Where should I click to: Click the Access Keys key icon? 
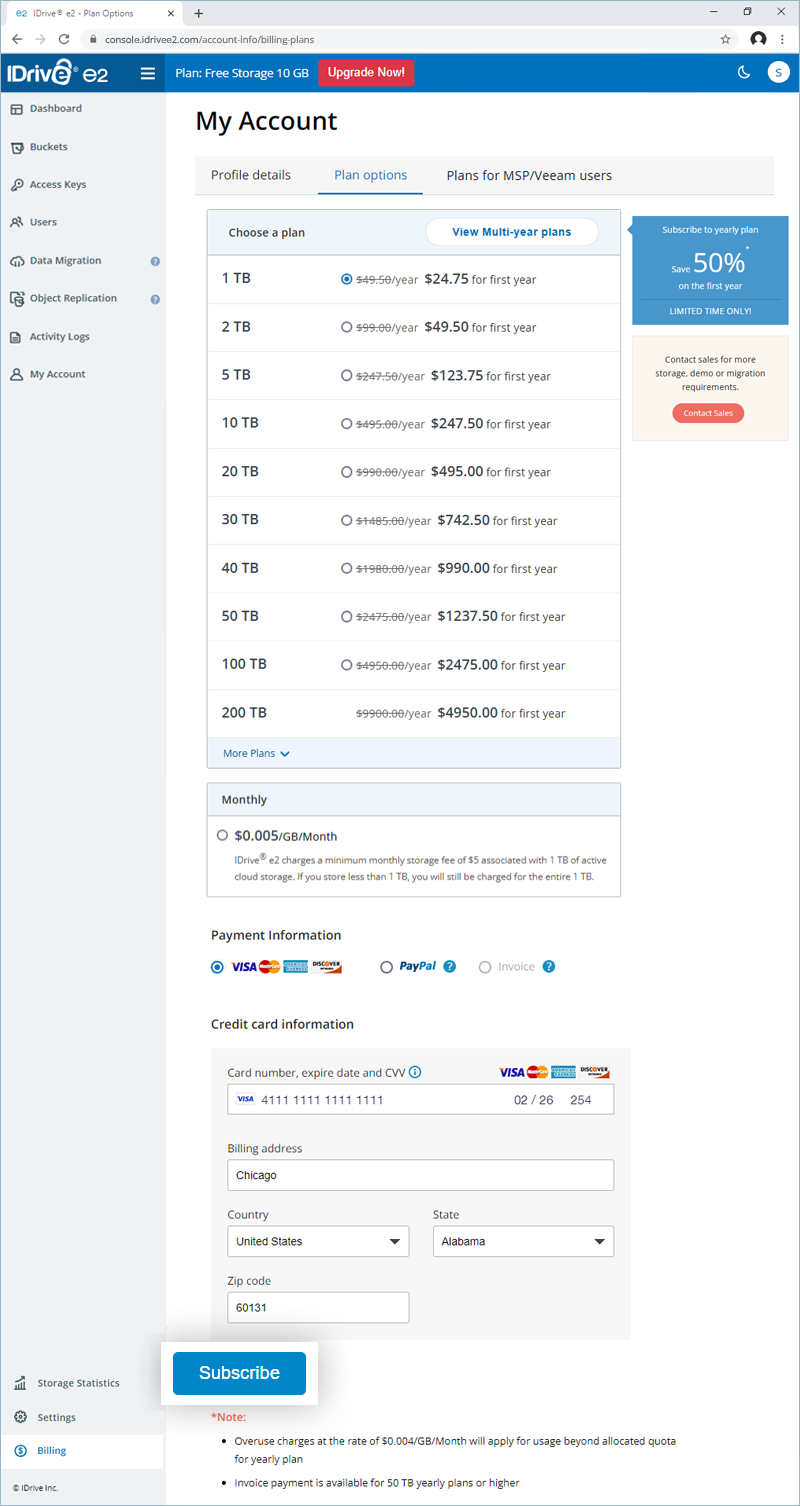click(x=17, y=185)
